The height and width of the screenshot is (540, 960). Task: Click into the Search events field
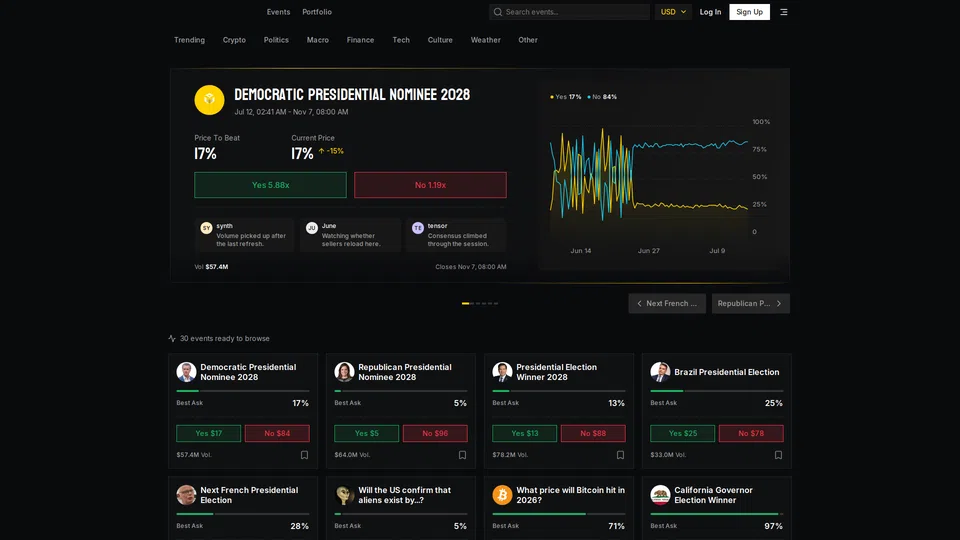click(x=569, y=12)
